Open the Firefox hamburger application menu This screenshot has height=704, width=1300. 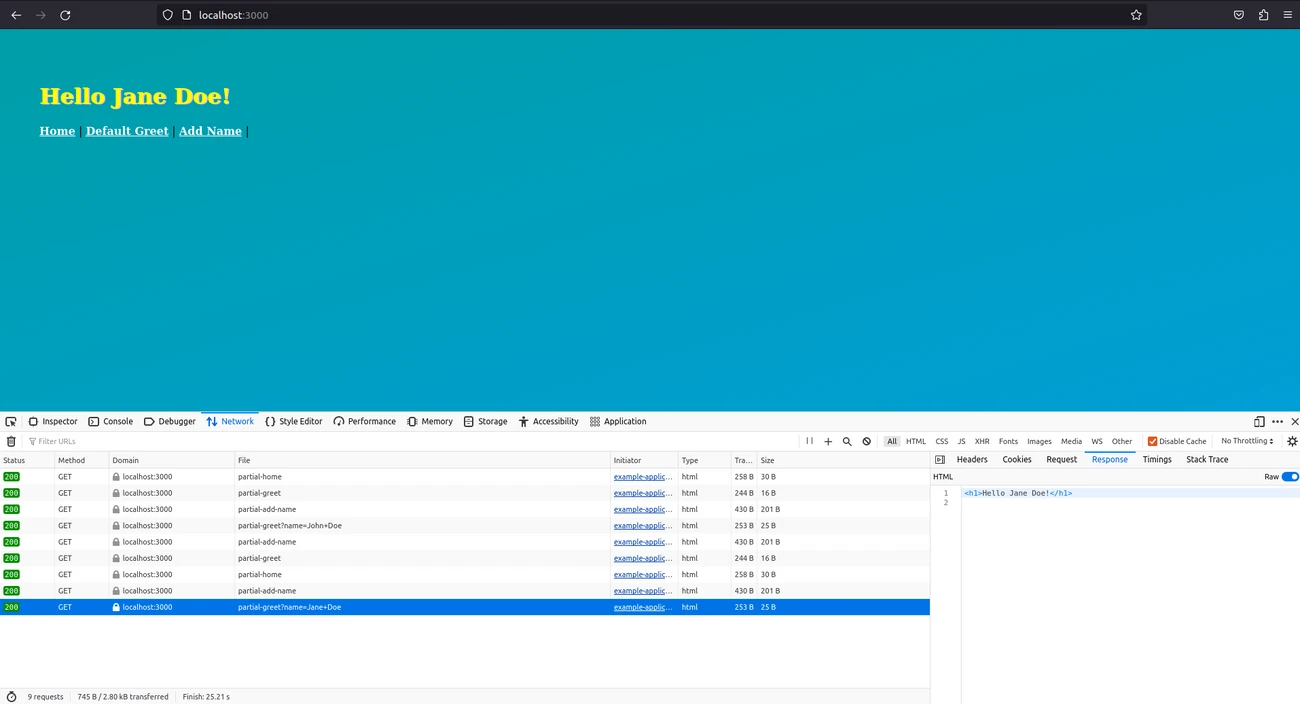(1288, 15)
